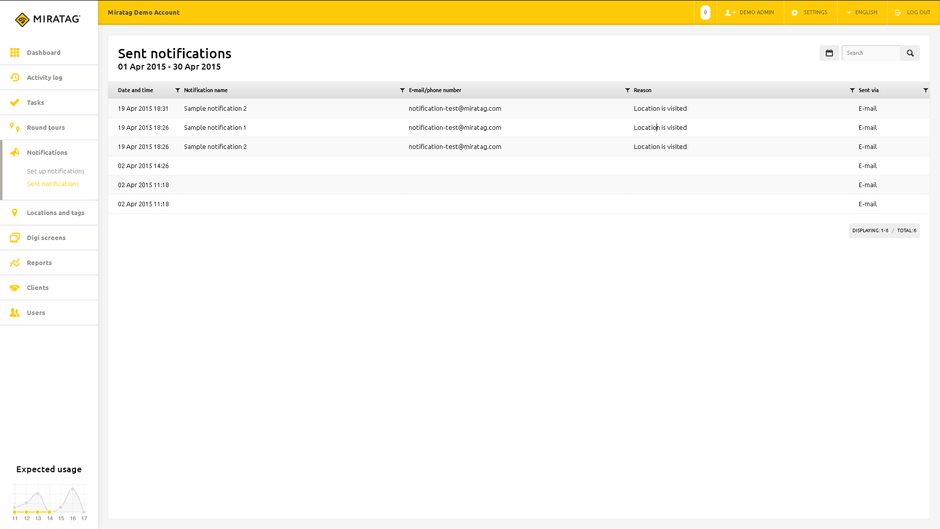Click the Reports chart icon
Viewport: 940px width, 529px height.
14,263
